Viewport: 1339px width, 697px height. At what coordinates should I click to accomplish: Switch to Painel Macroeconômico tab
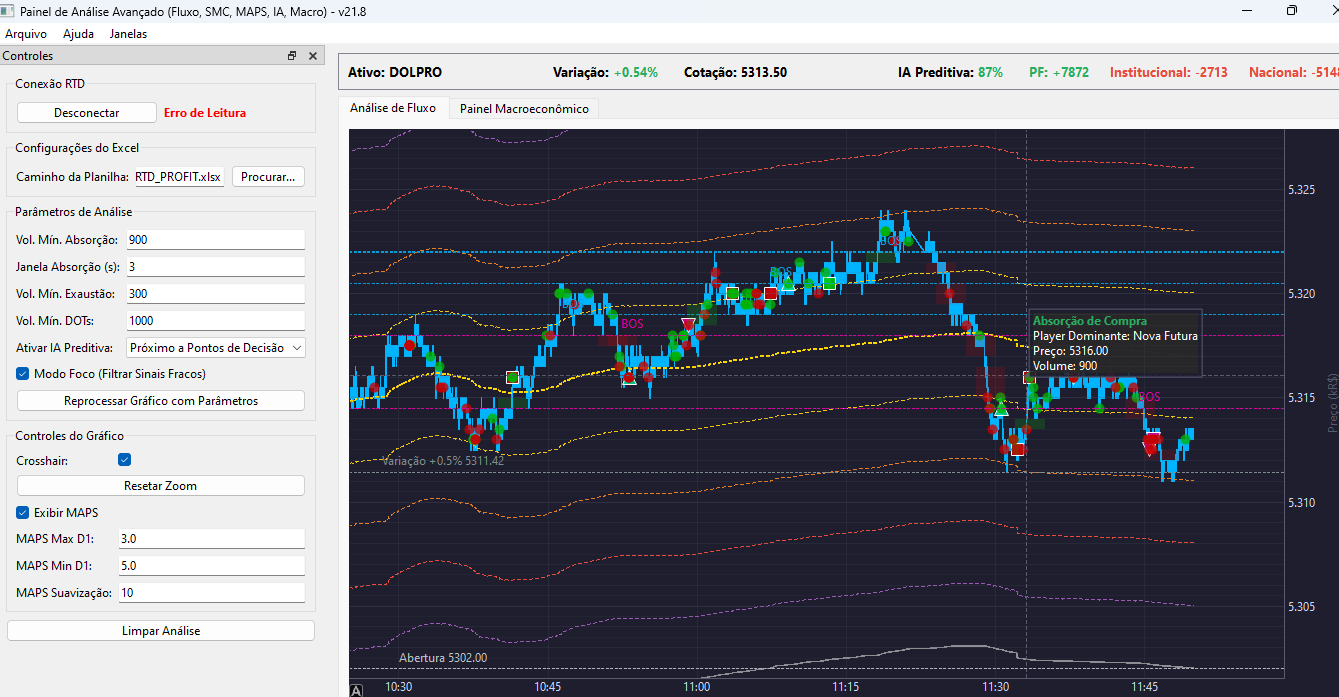(x=524, y=108)
